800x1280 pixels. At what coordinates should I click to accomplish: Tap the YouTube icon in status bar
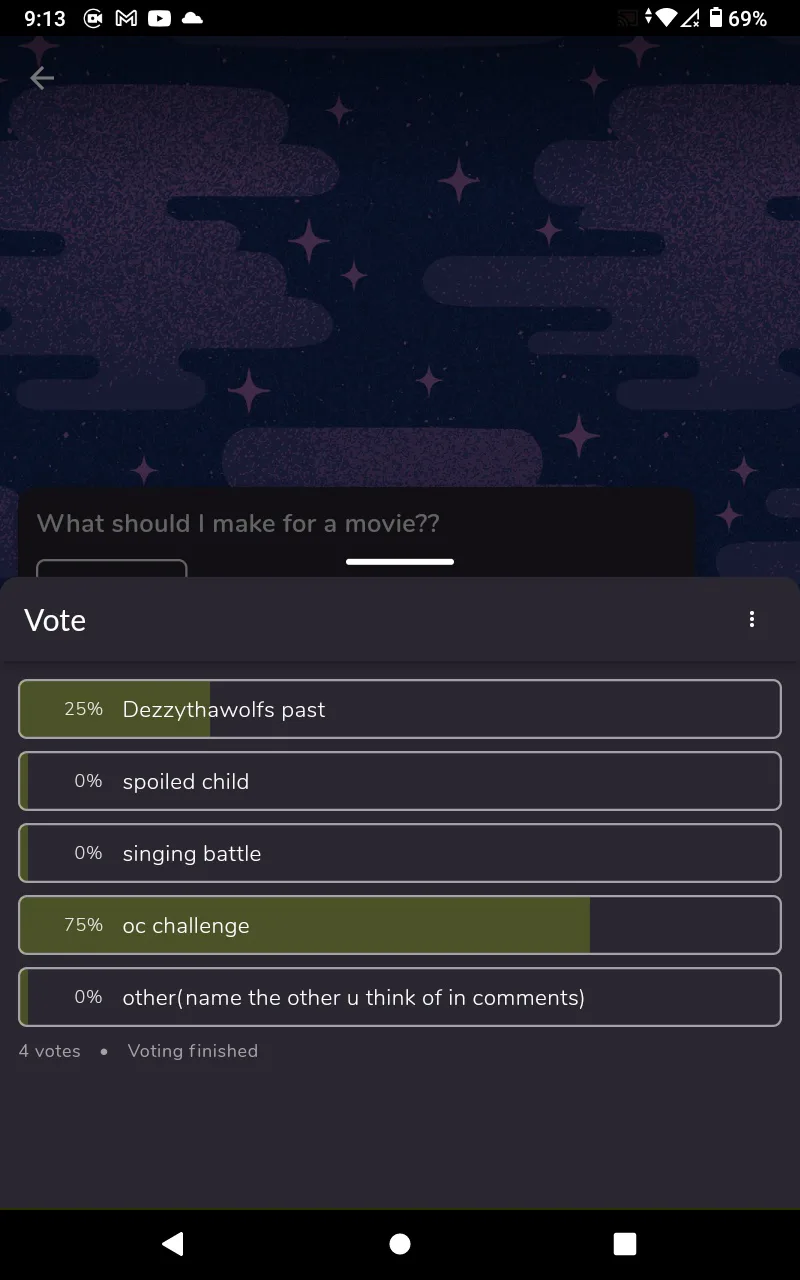(159, 18)
